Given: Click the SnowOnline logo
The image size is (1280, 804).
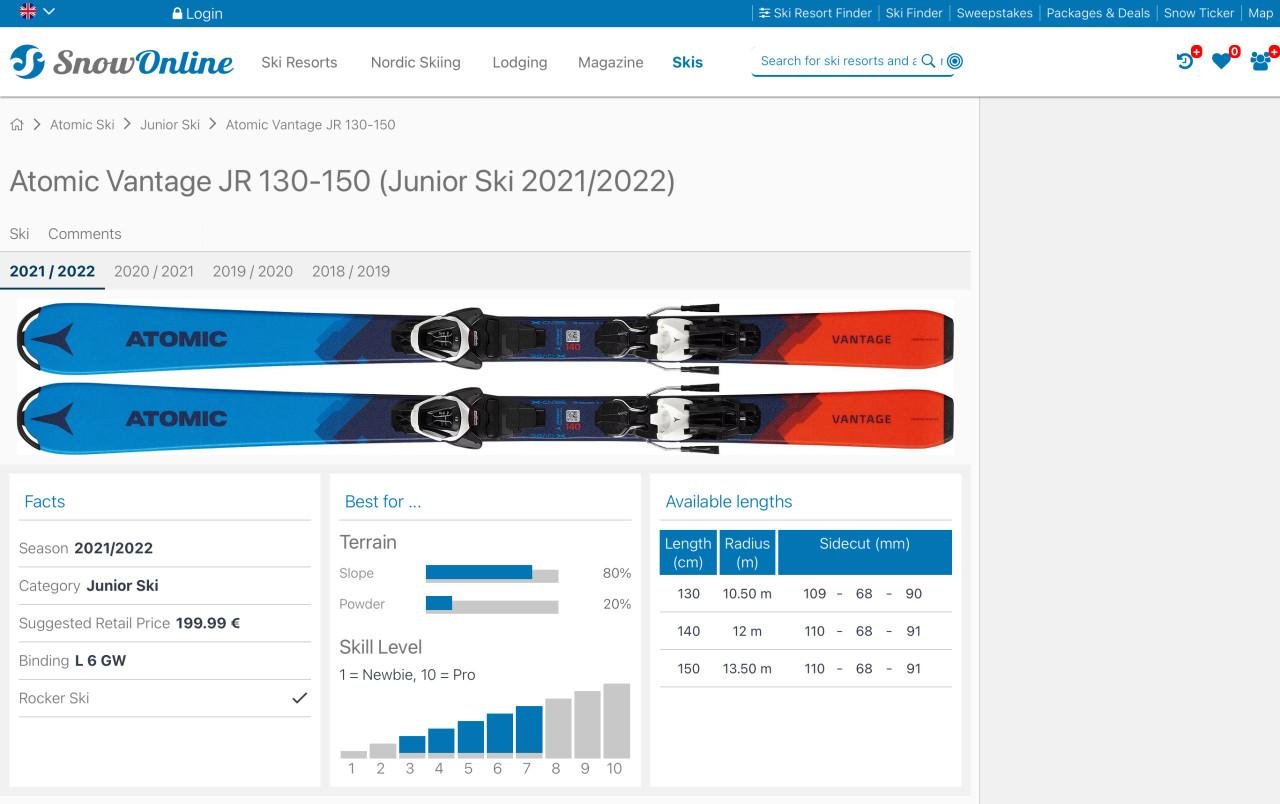Looking at the screenshot, I should 120,61.
